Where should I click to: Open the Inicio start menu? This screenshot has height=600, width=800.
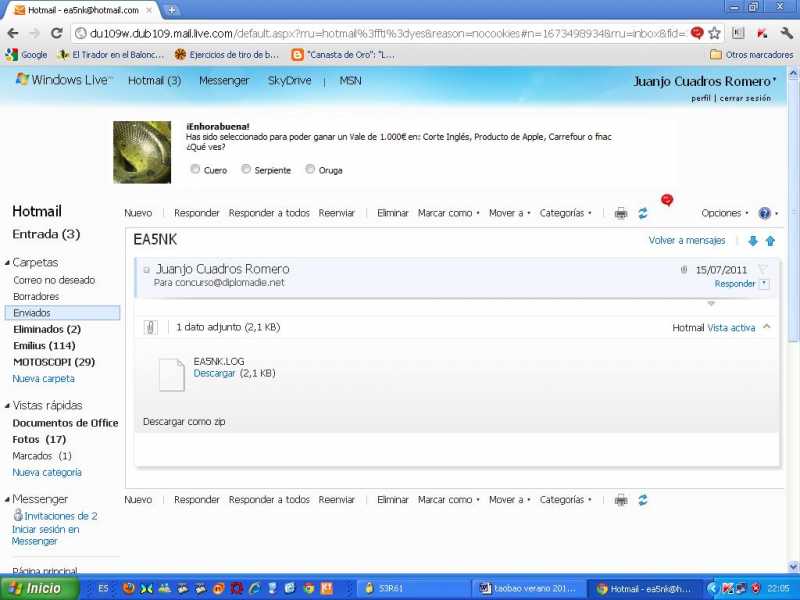40,588
